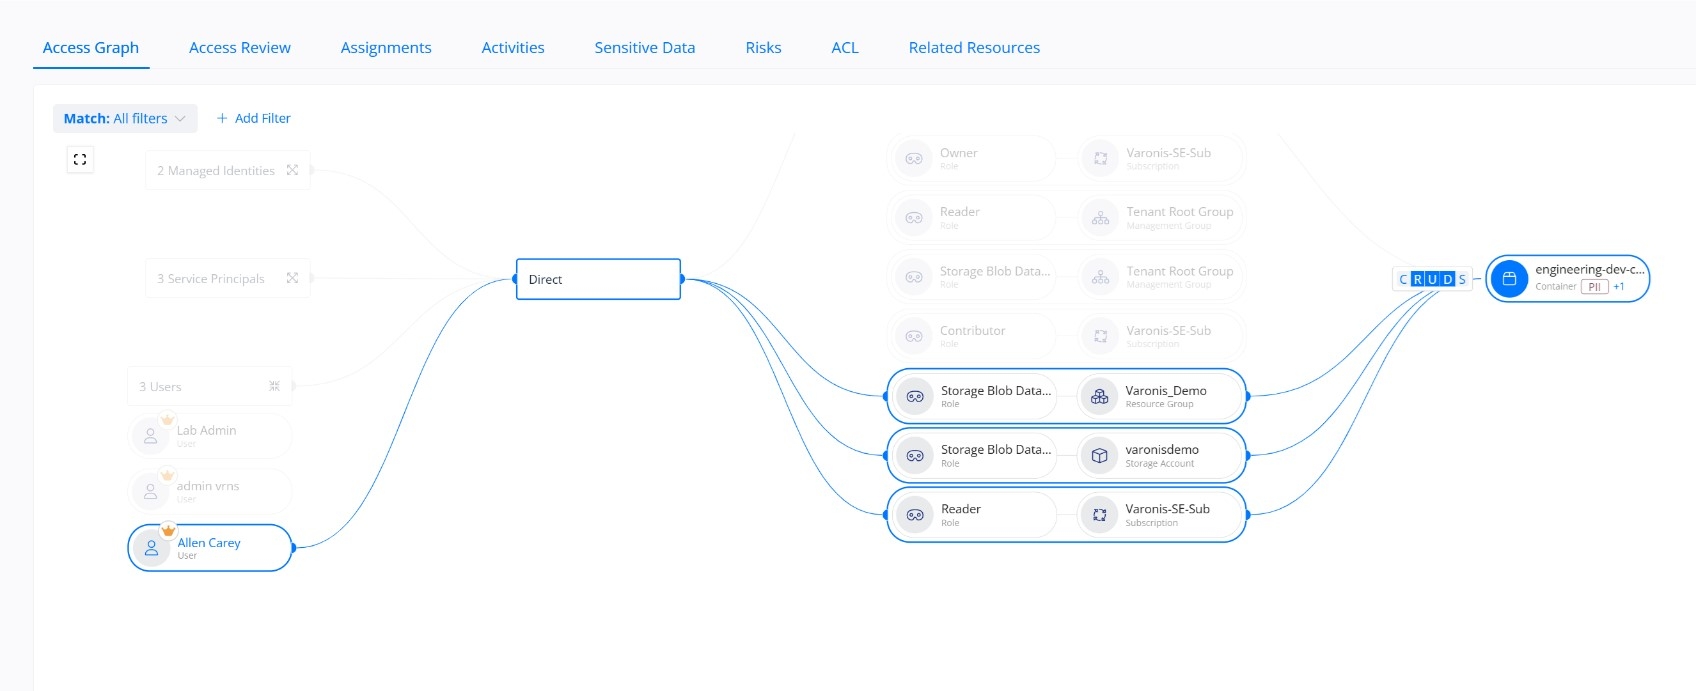Go to the Risks tab
The width and height of the screenshot is (1696, 691).
pos(763,47)
